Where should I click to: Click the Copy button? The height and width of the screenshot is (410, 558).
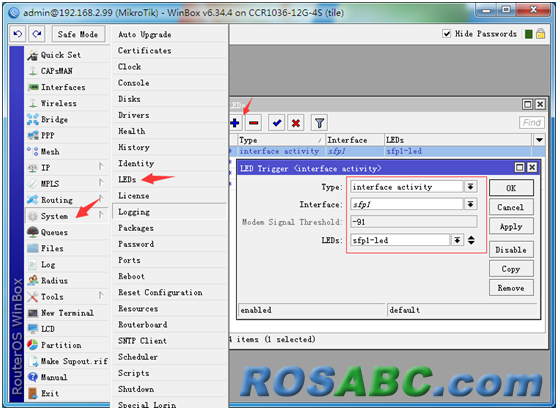[511, 269]
